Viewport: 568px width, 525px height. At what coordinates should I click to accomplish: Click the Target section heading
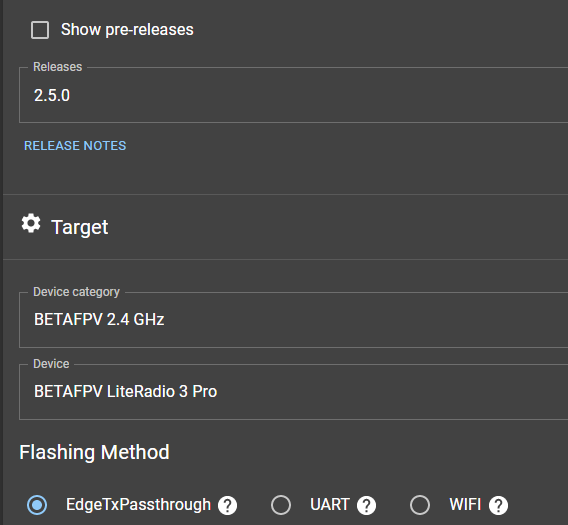pos(80,227)
